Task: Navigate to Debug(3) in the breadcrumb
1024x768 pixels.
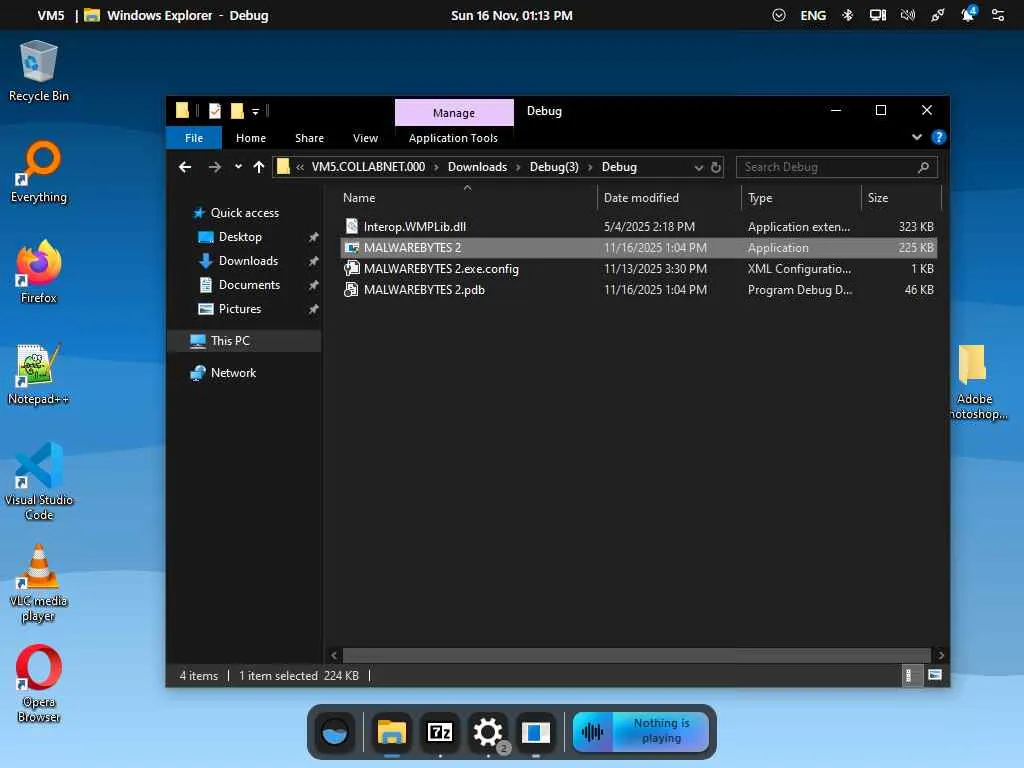Action: coord(554,167)
